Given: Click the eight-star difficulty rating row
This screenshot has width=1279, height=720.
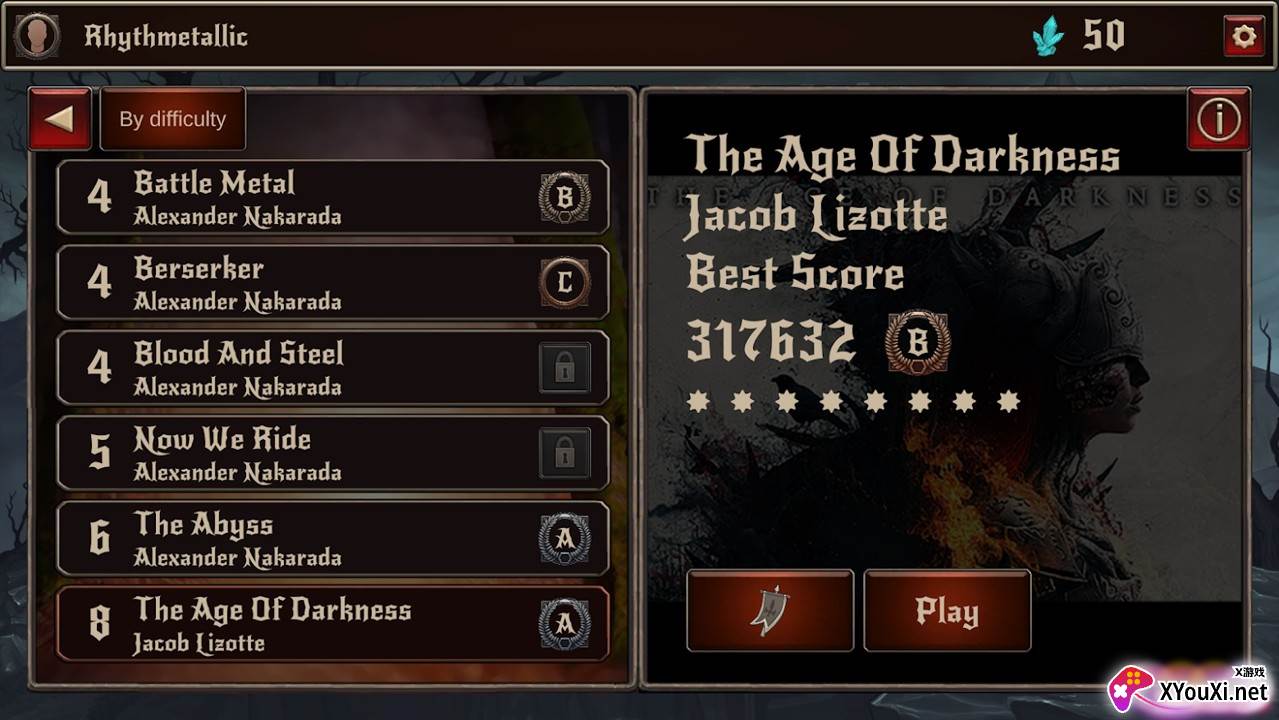Looking at the screenshot, I should (853, 402).
